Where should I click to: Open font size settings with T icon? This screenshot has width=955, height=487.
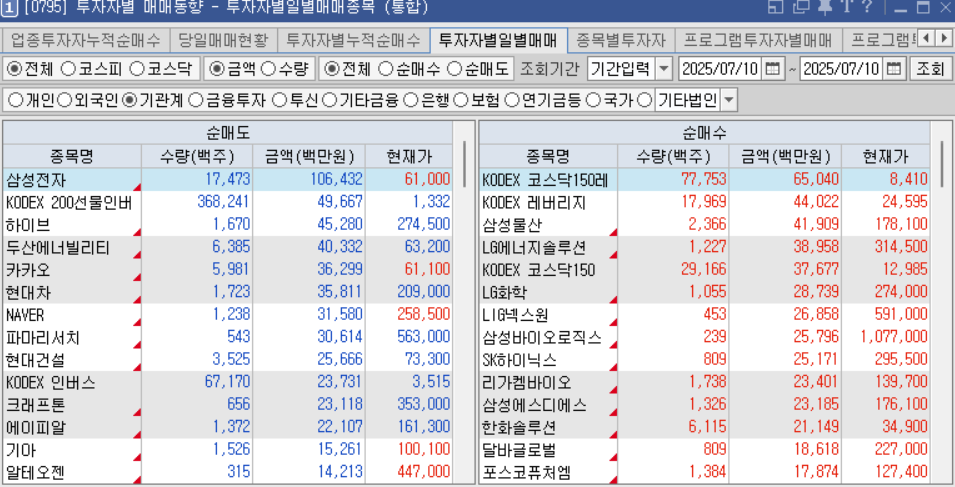(x=847, y=7)
